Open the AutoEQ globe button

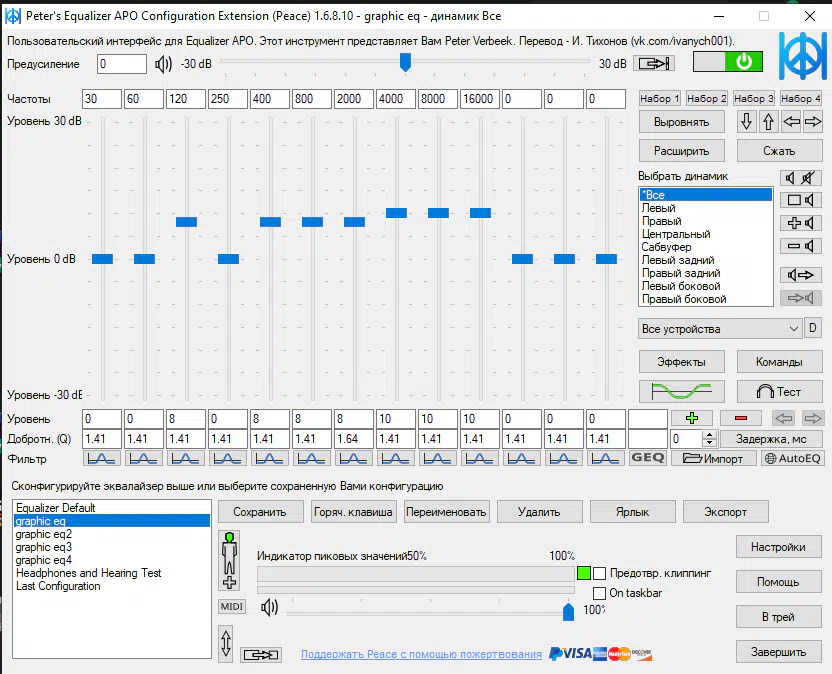(x=792, y=458)
